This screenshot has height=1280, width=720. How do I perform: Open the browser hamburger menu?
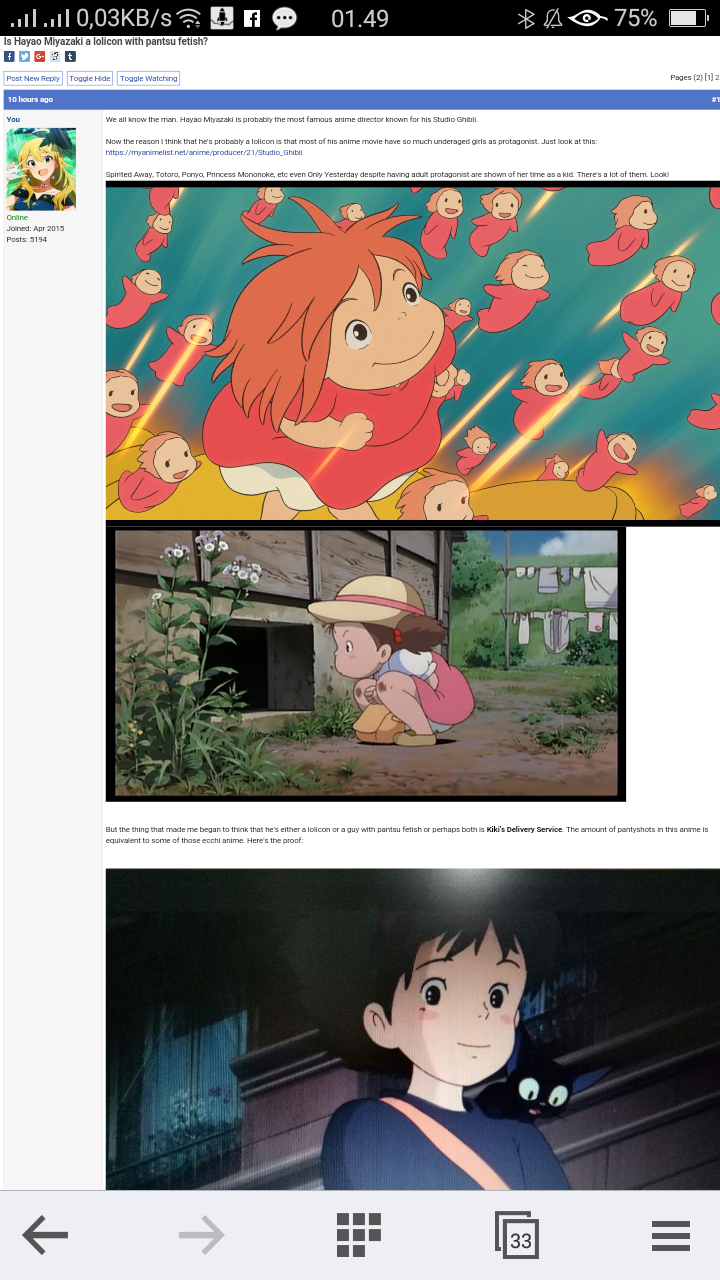pos(671,1236)
